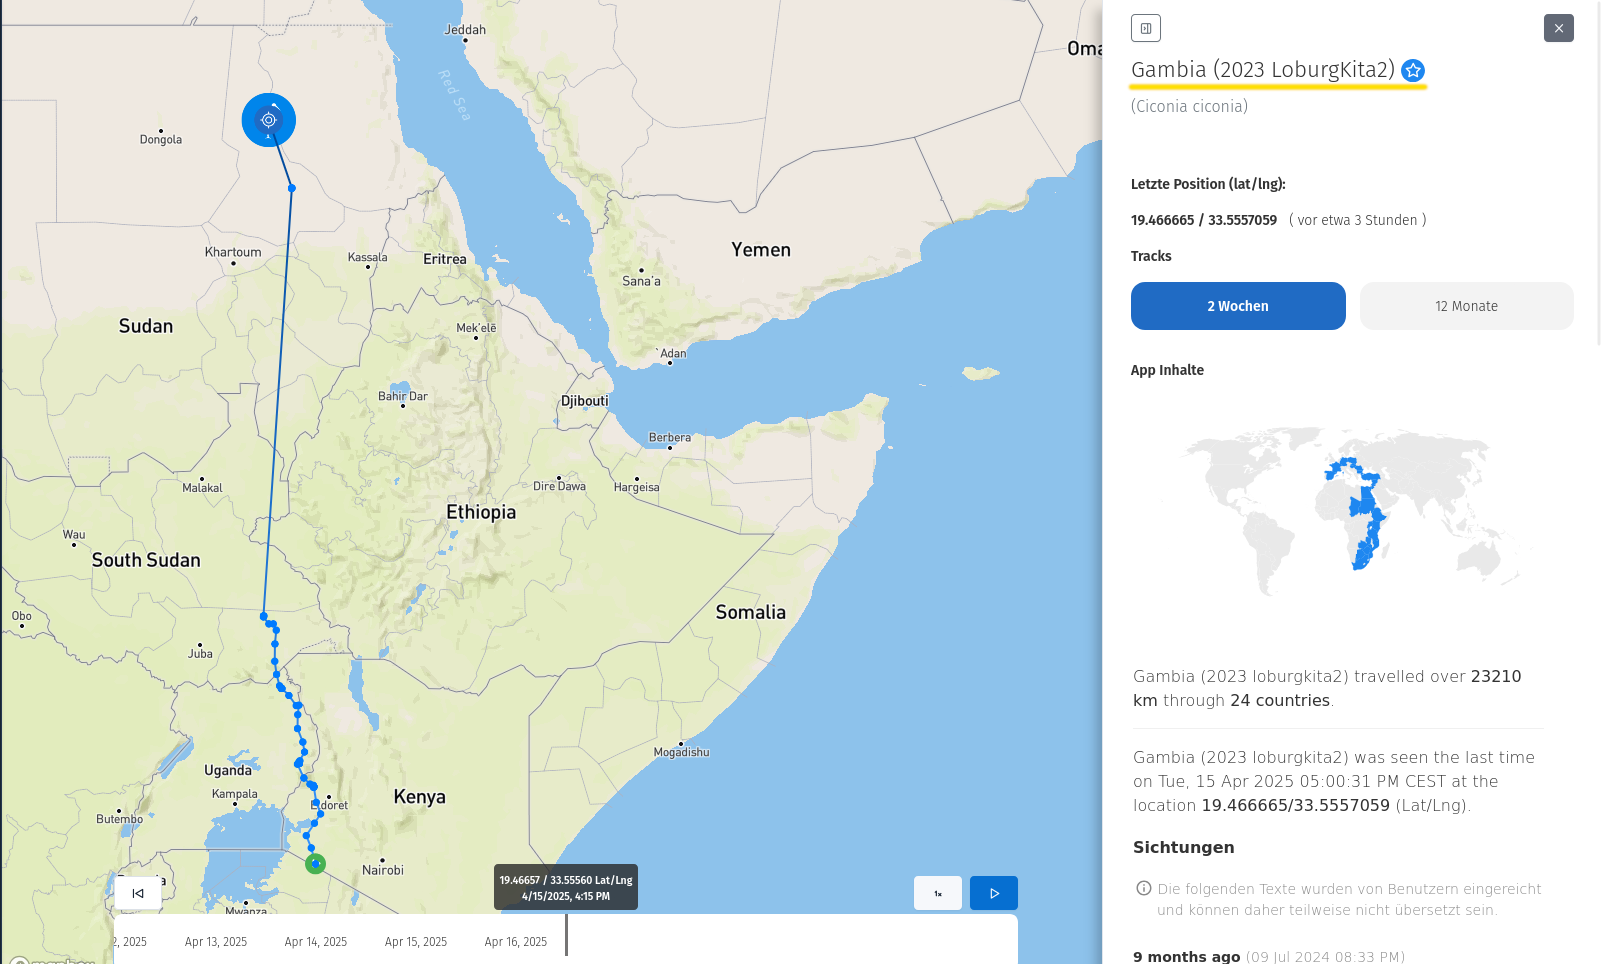Click the info icon beside the Sichtungen notice
1602x964 pixels.
[1143, 888]
